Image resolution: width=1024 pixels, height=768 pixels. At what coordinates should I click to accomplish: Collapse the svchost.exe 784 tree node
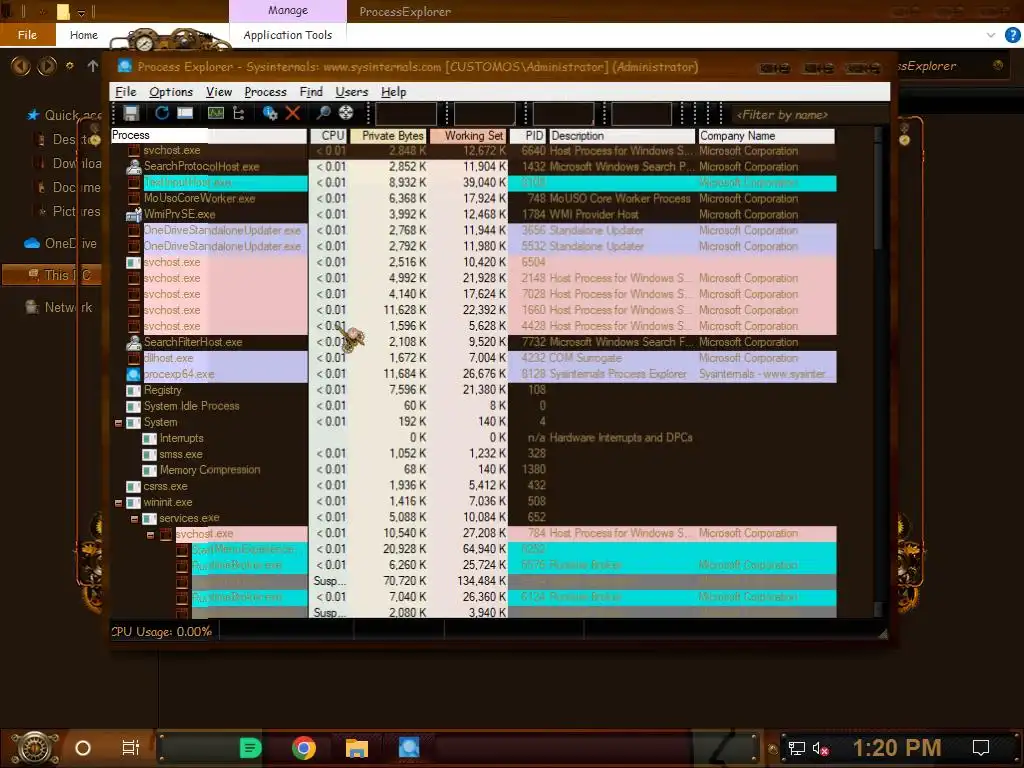coord(150,535)
